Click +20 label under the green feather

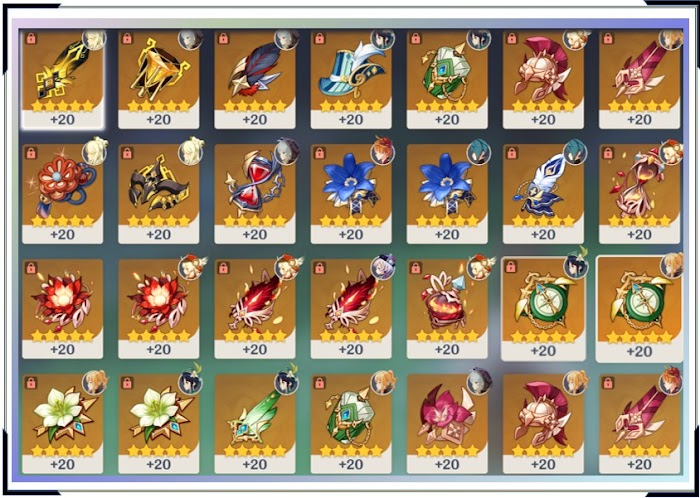tap(254, 464)
